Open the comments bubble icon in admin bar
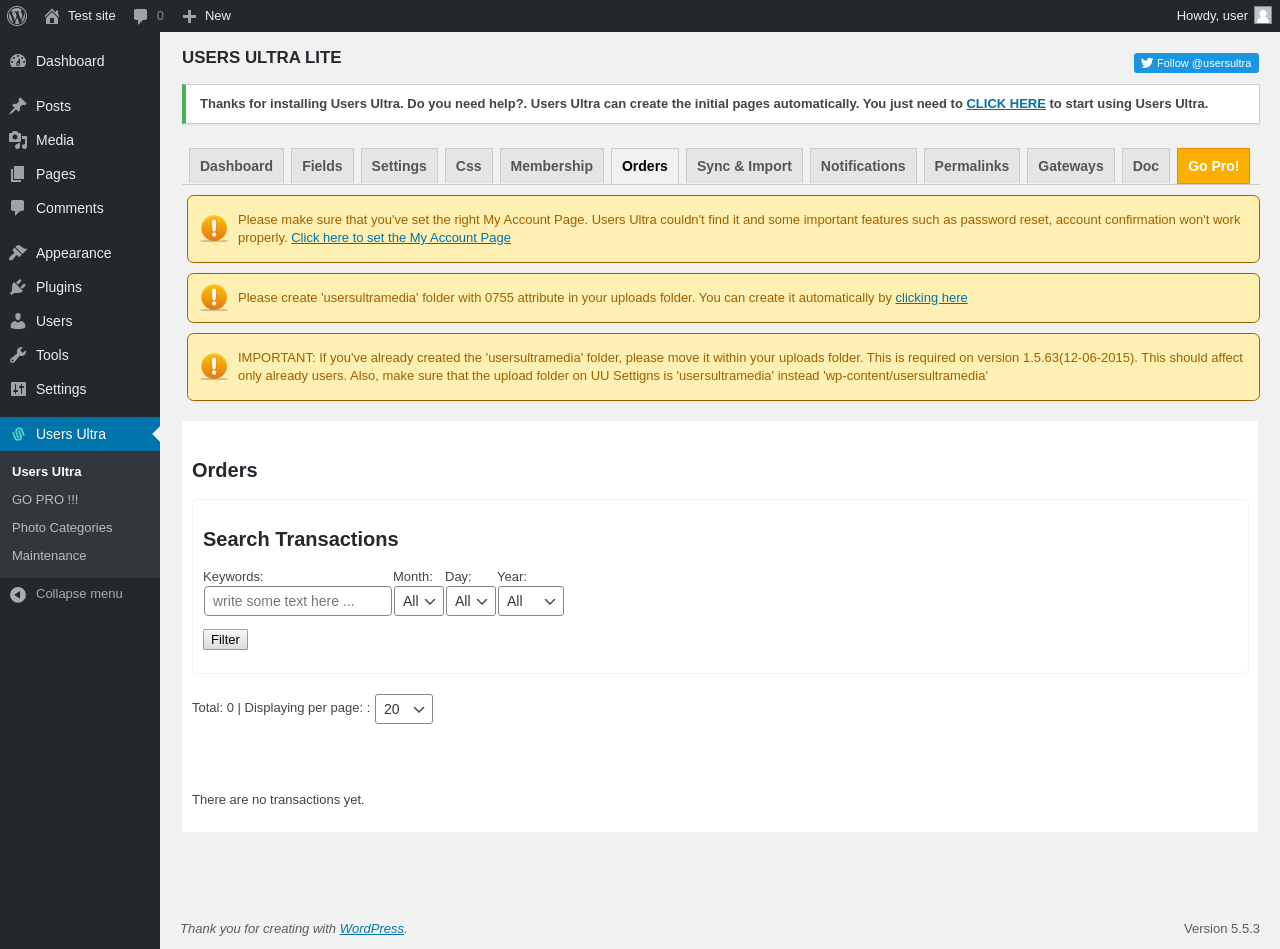 coord(141,16)
